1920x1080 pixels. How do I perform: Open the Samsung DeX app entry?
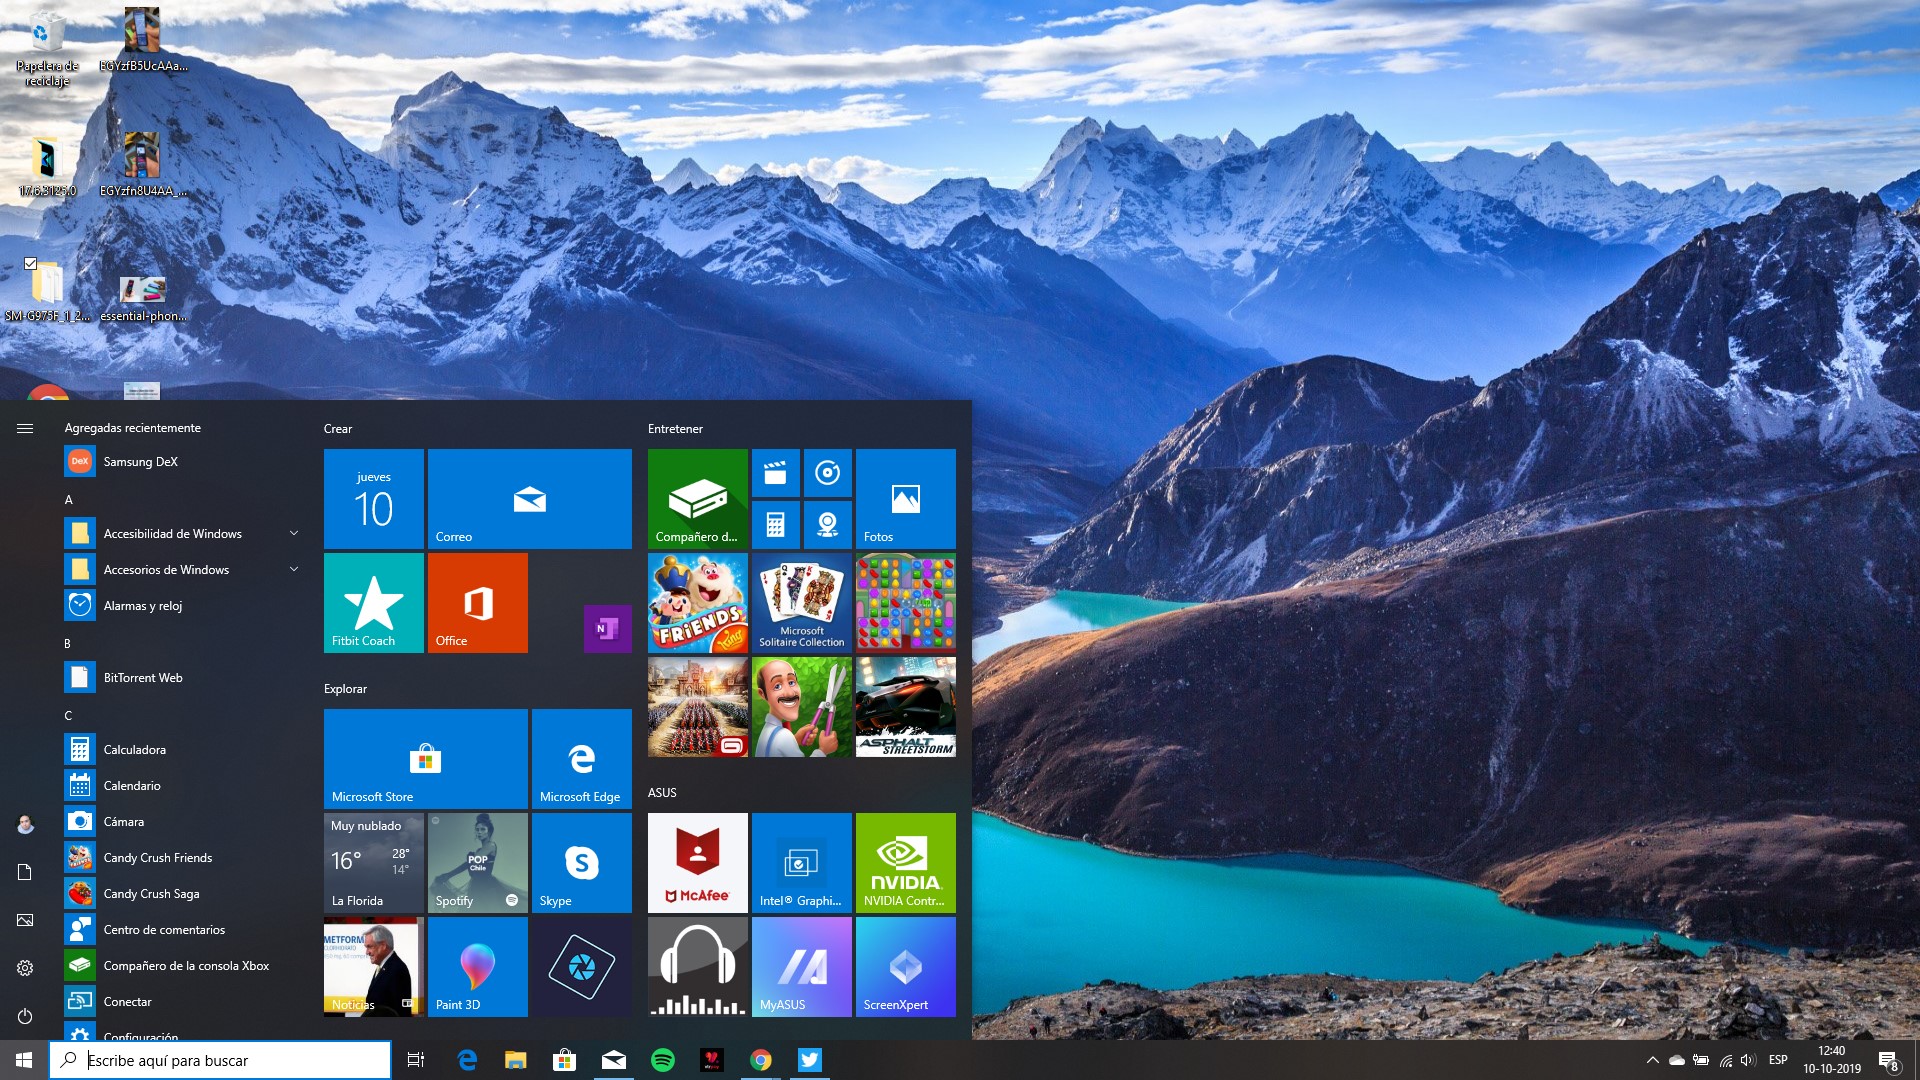click(x=182, y=462)
